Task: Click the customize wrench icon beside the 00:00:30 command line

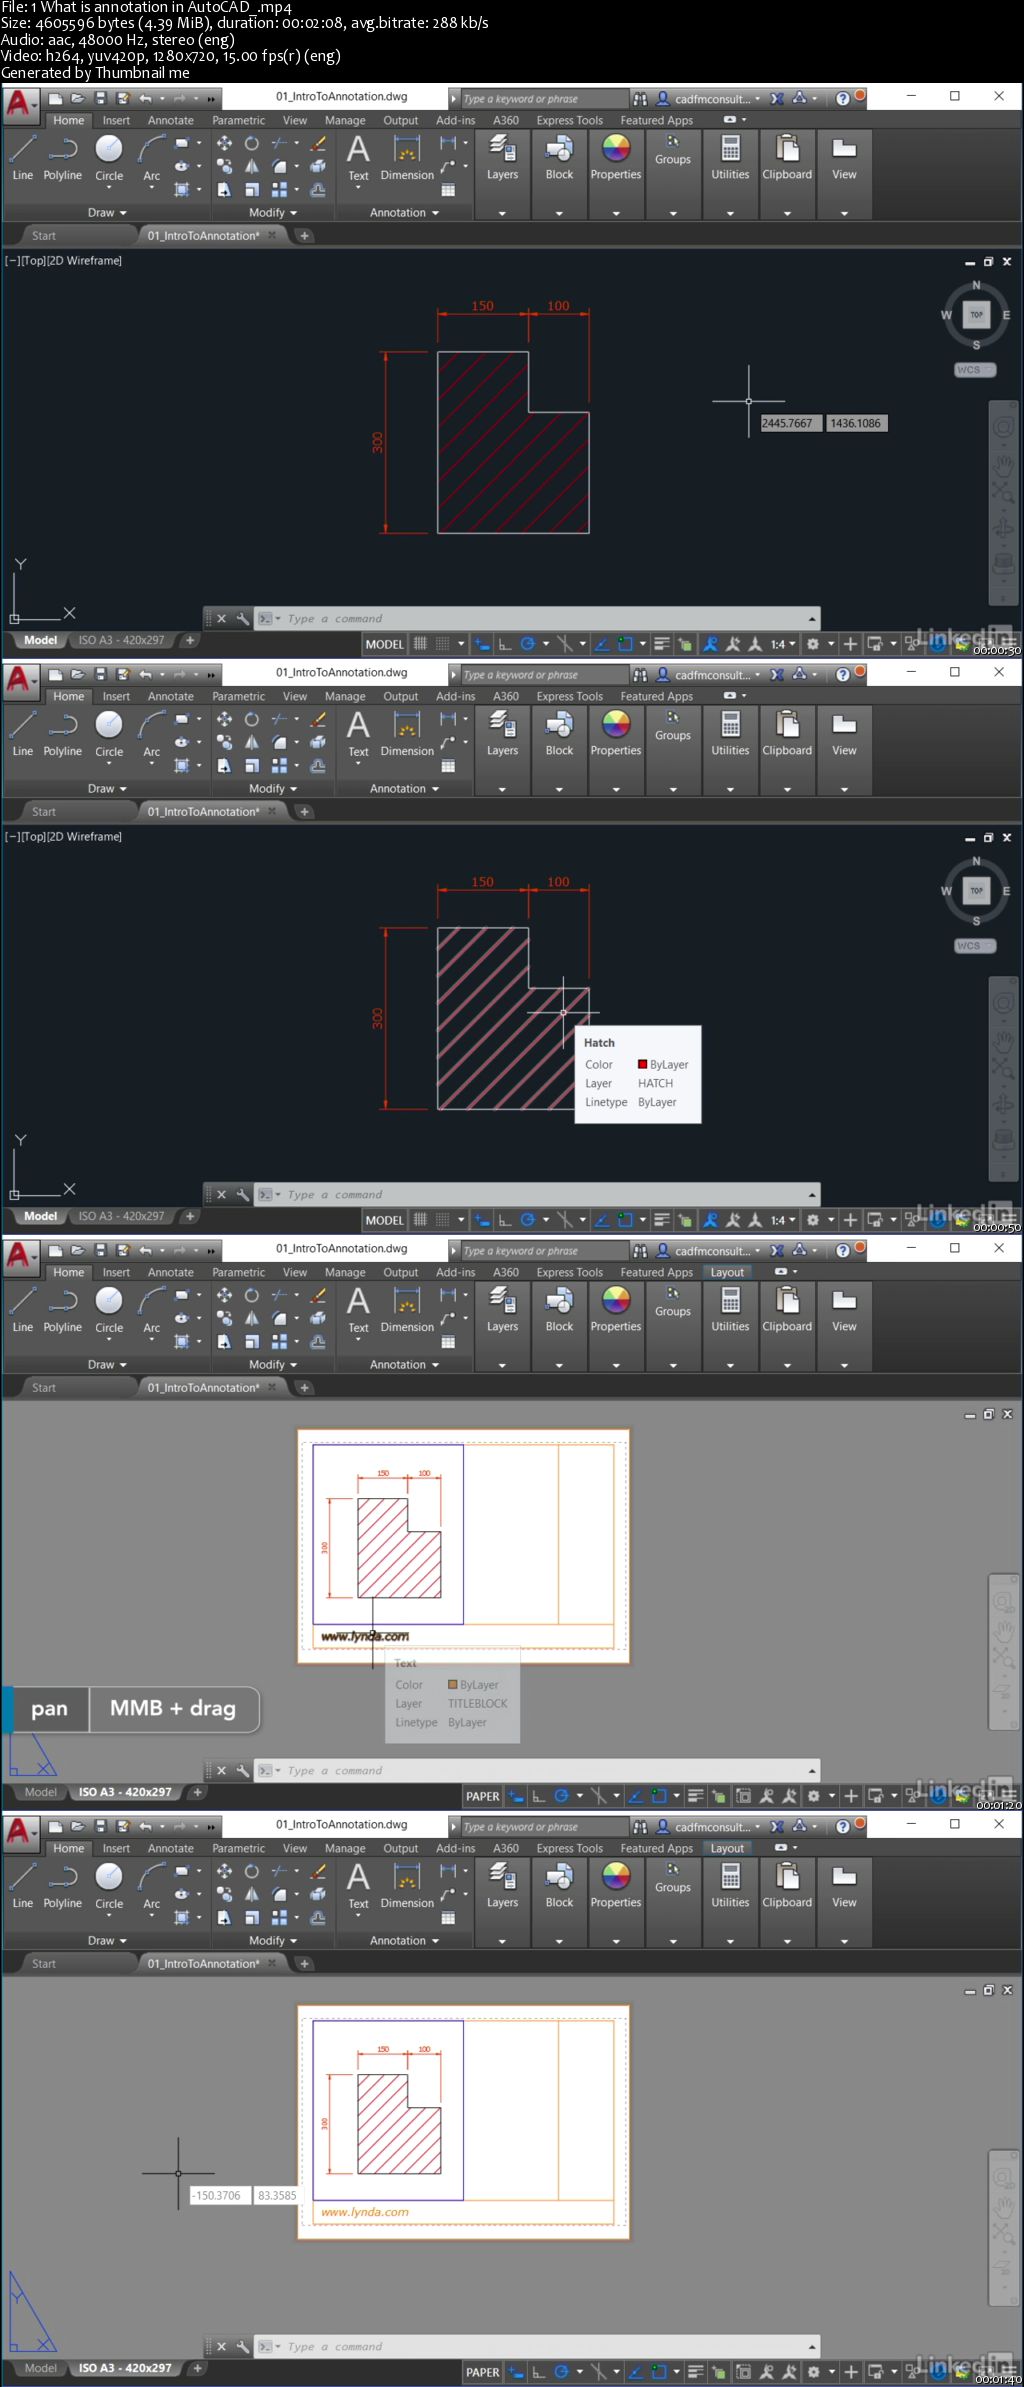Action: point(243,619)
